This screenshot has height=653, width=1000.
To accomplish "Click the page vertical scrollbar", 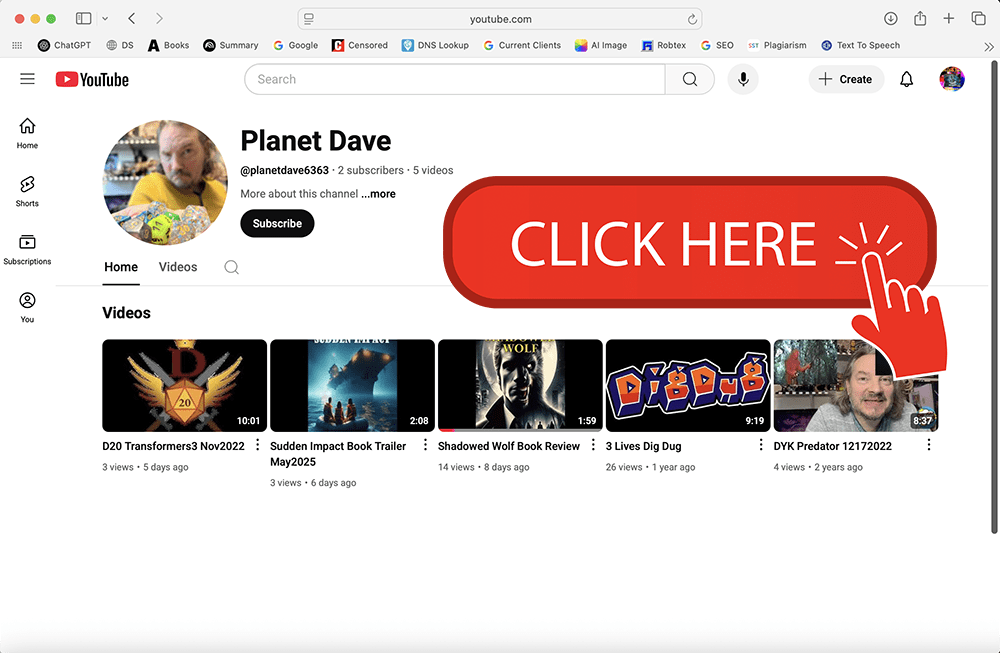I will point(994,297).
